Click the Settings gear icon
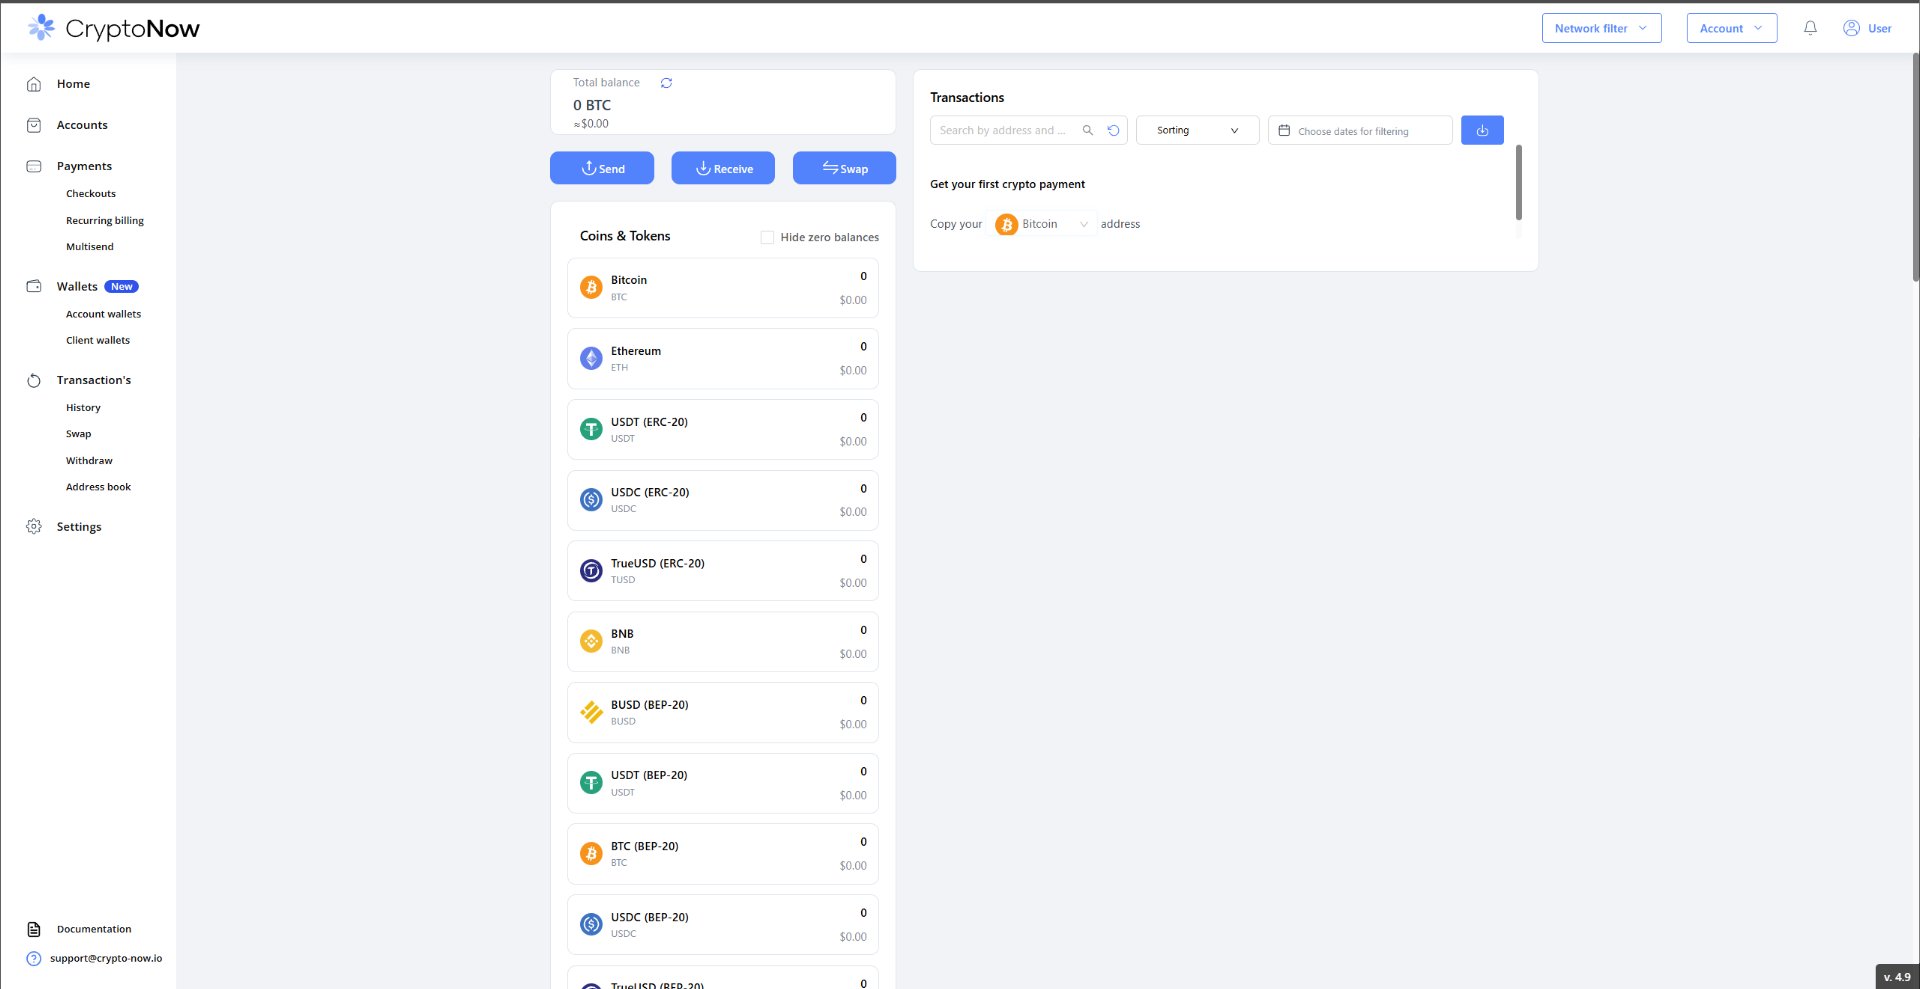Screen dimensions: 1920x989 pyautogui.click(x=34, y=527)
